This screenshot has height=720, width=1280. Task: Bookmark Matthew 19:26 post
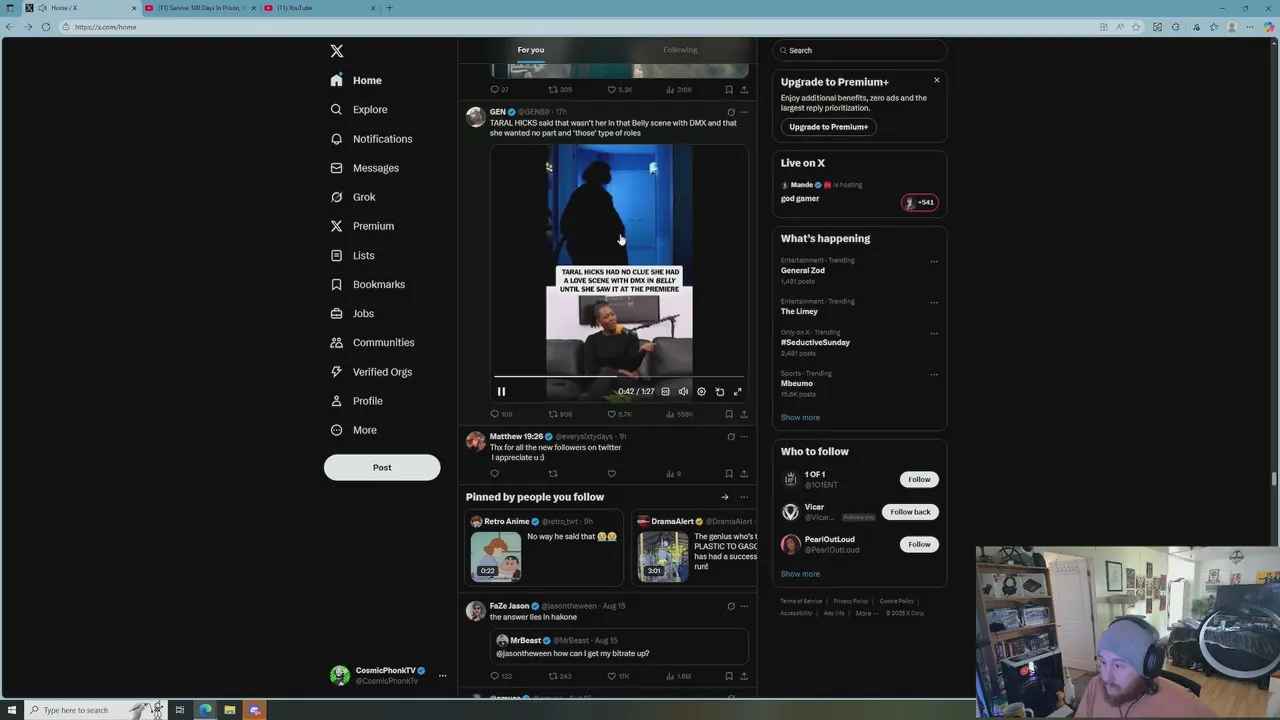click(x=728, y=474)
